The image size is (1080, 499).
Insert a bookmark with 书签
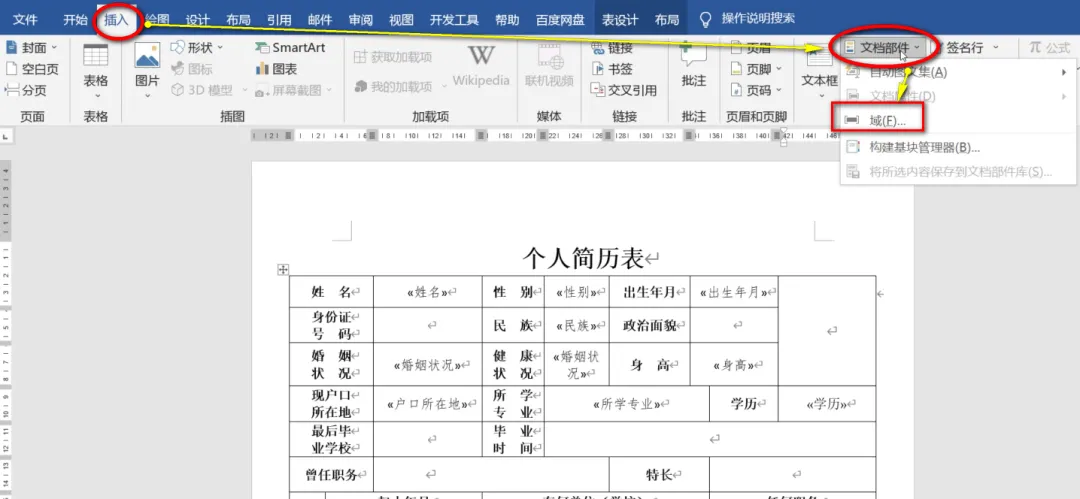612,69
